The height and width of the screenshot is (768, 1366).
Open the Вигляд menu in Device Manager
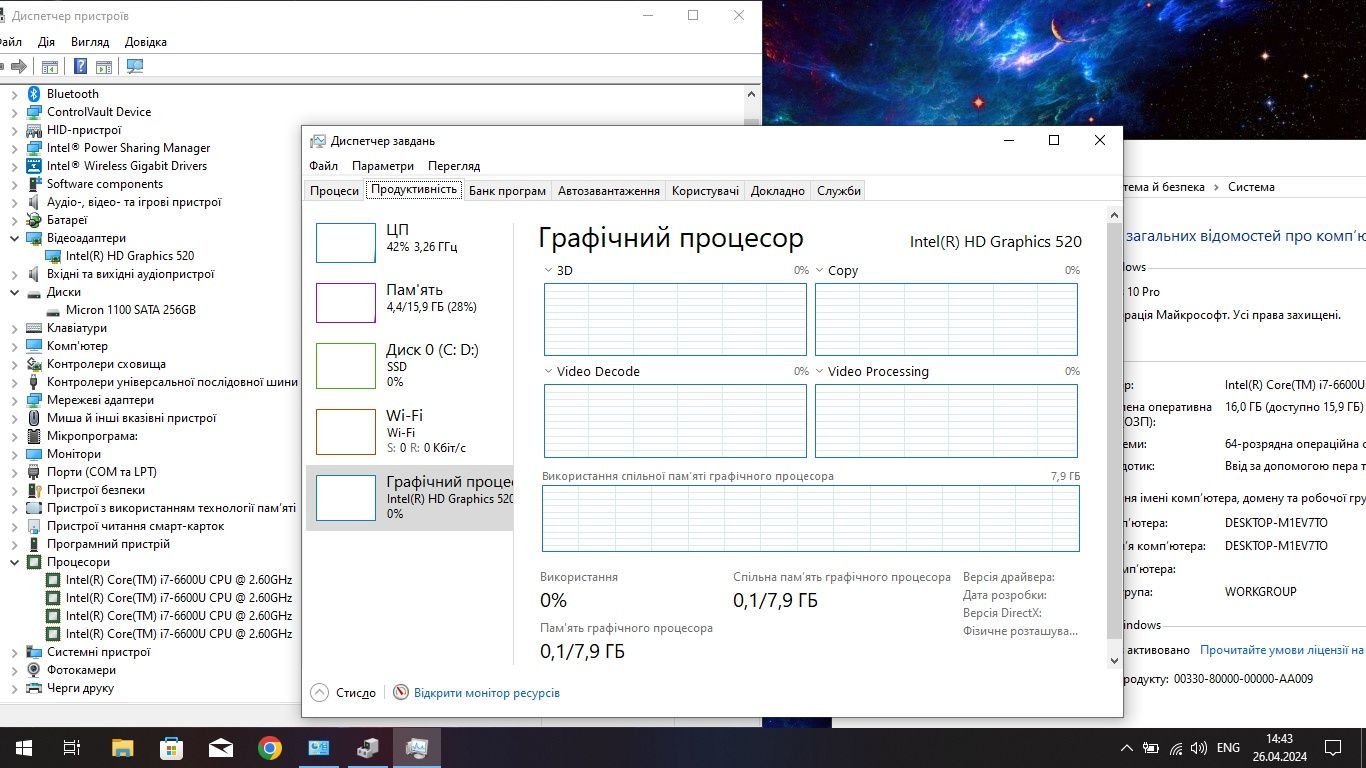90,42
